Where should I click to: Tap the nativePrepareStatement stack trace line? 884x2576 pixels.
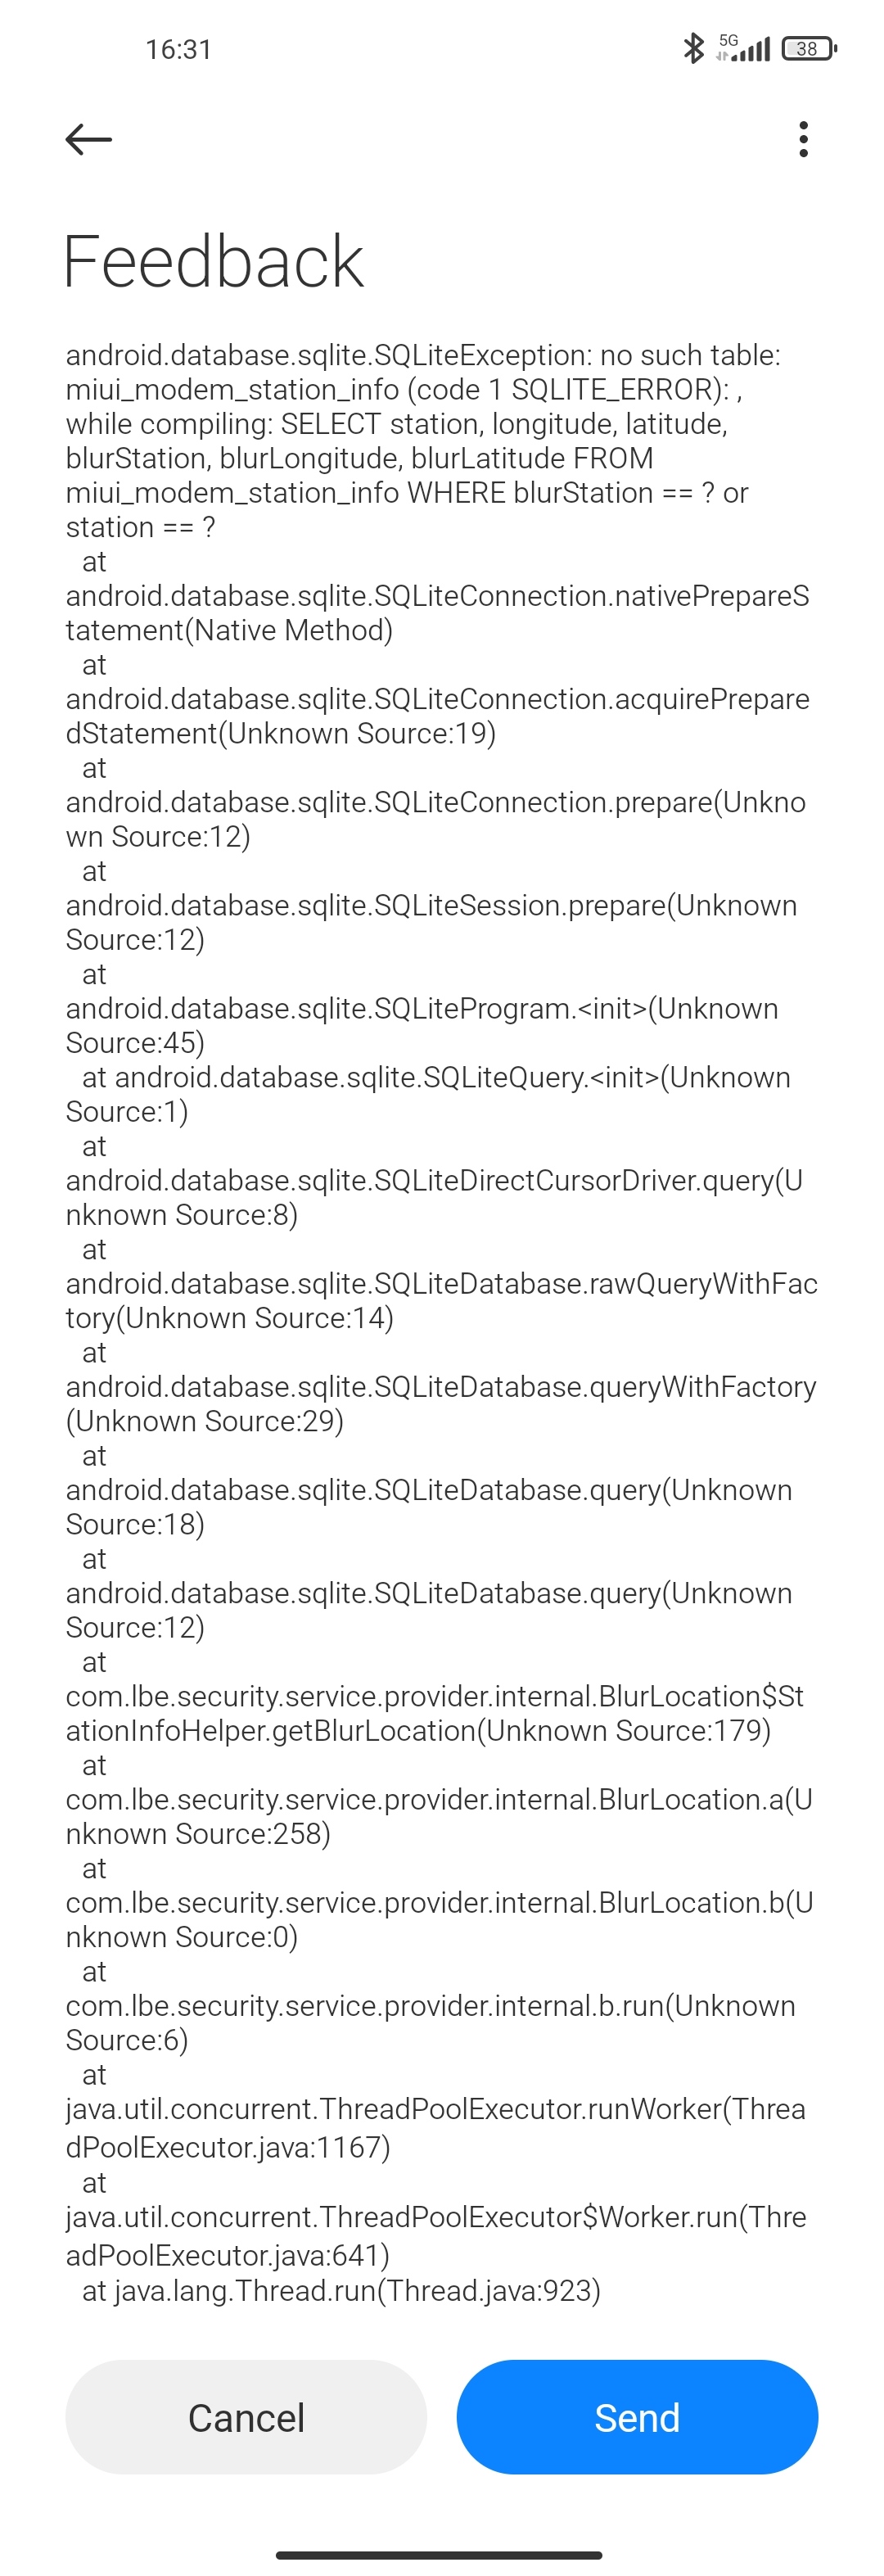coord(438,613)
